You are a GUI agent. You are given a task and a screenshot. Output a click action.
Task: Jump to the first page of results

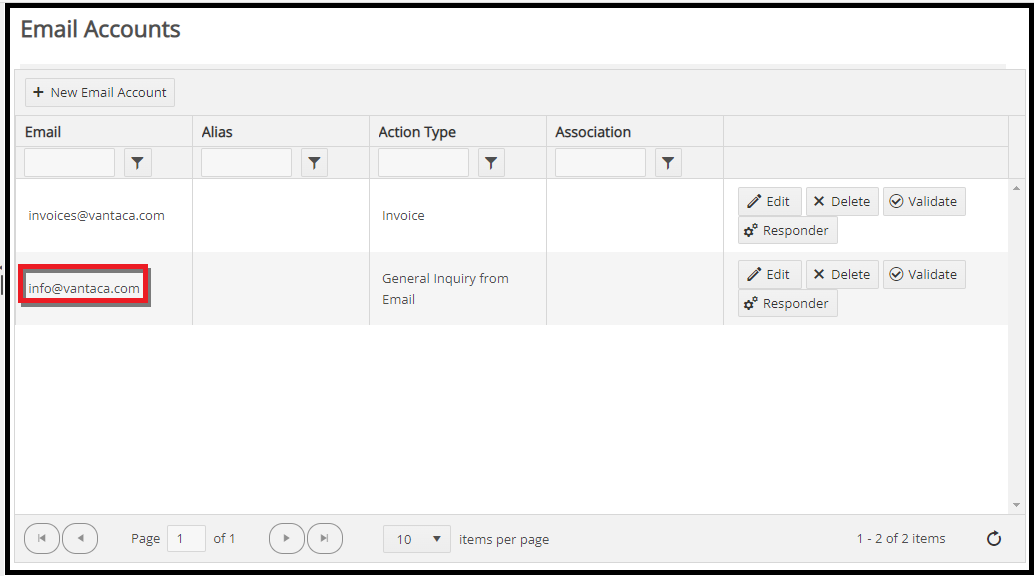point(41,538)
